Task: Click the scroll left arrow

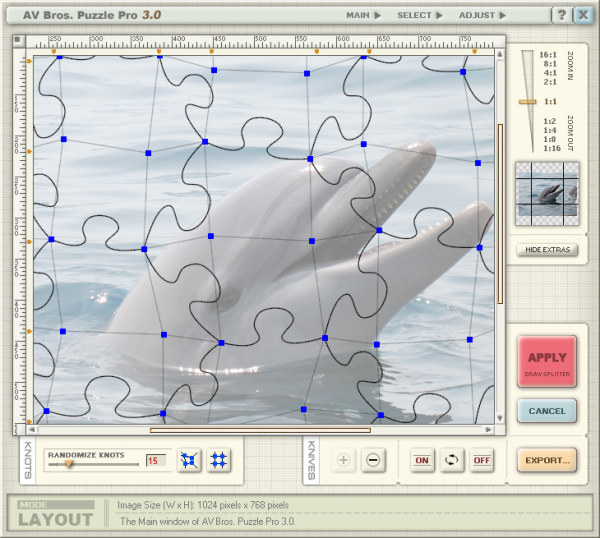Action: pos(32,430)
